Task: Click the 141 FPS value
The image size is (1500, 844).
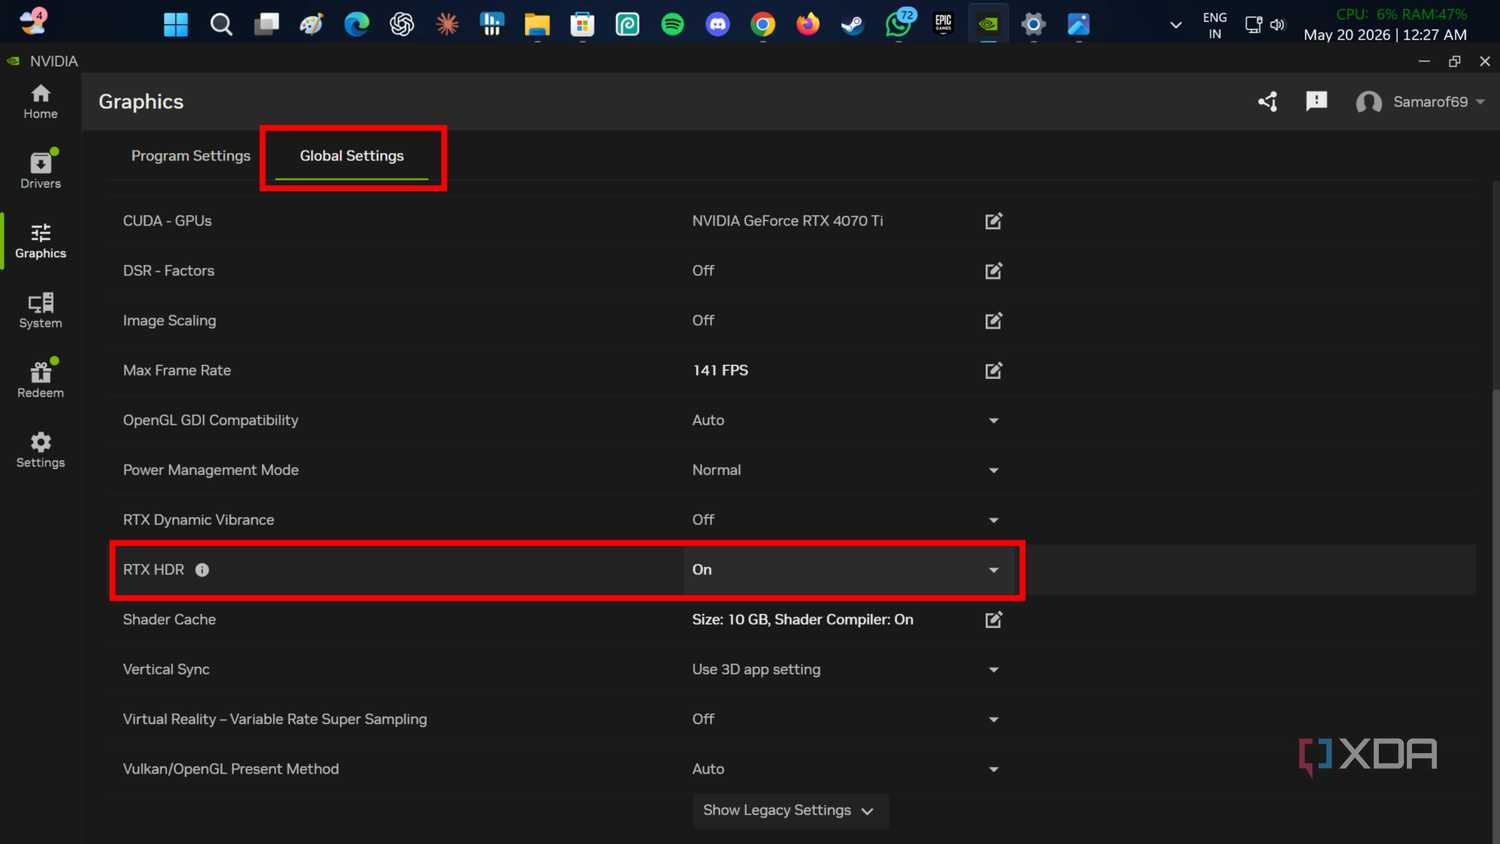Action: 720,371
